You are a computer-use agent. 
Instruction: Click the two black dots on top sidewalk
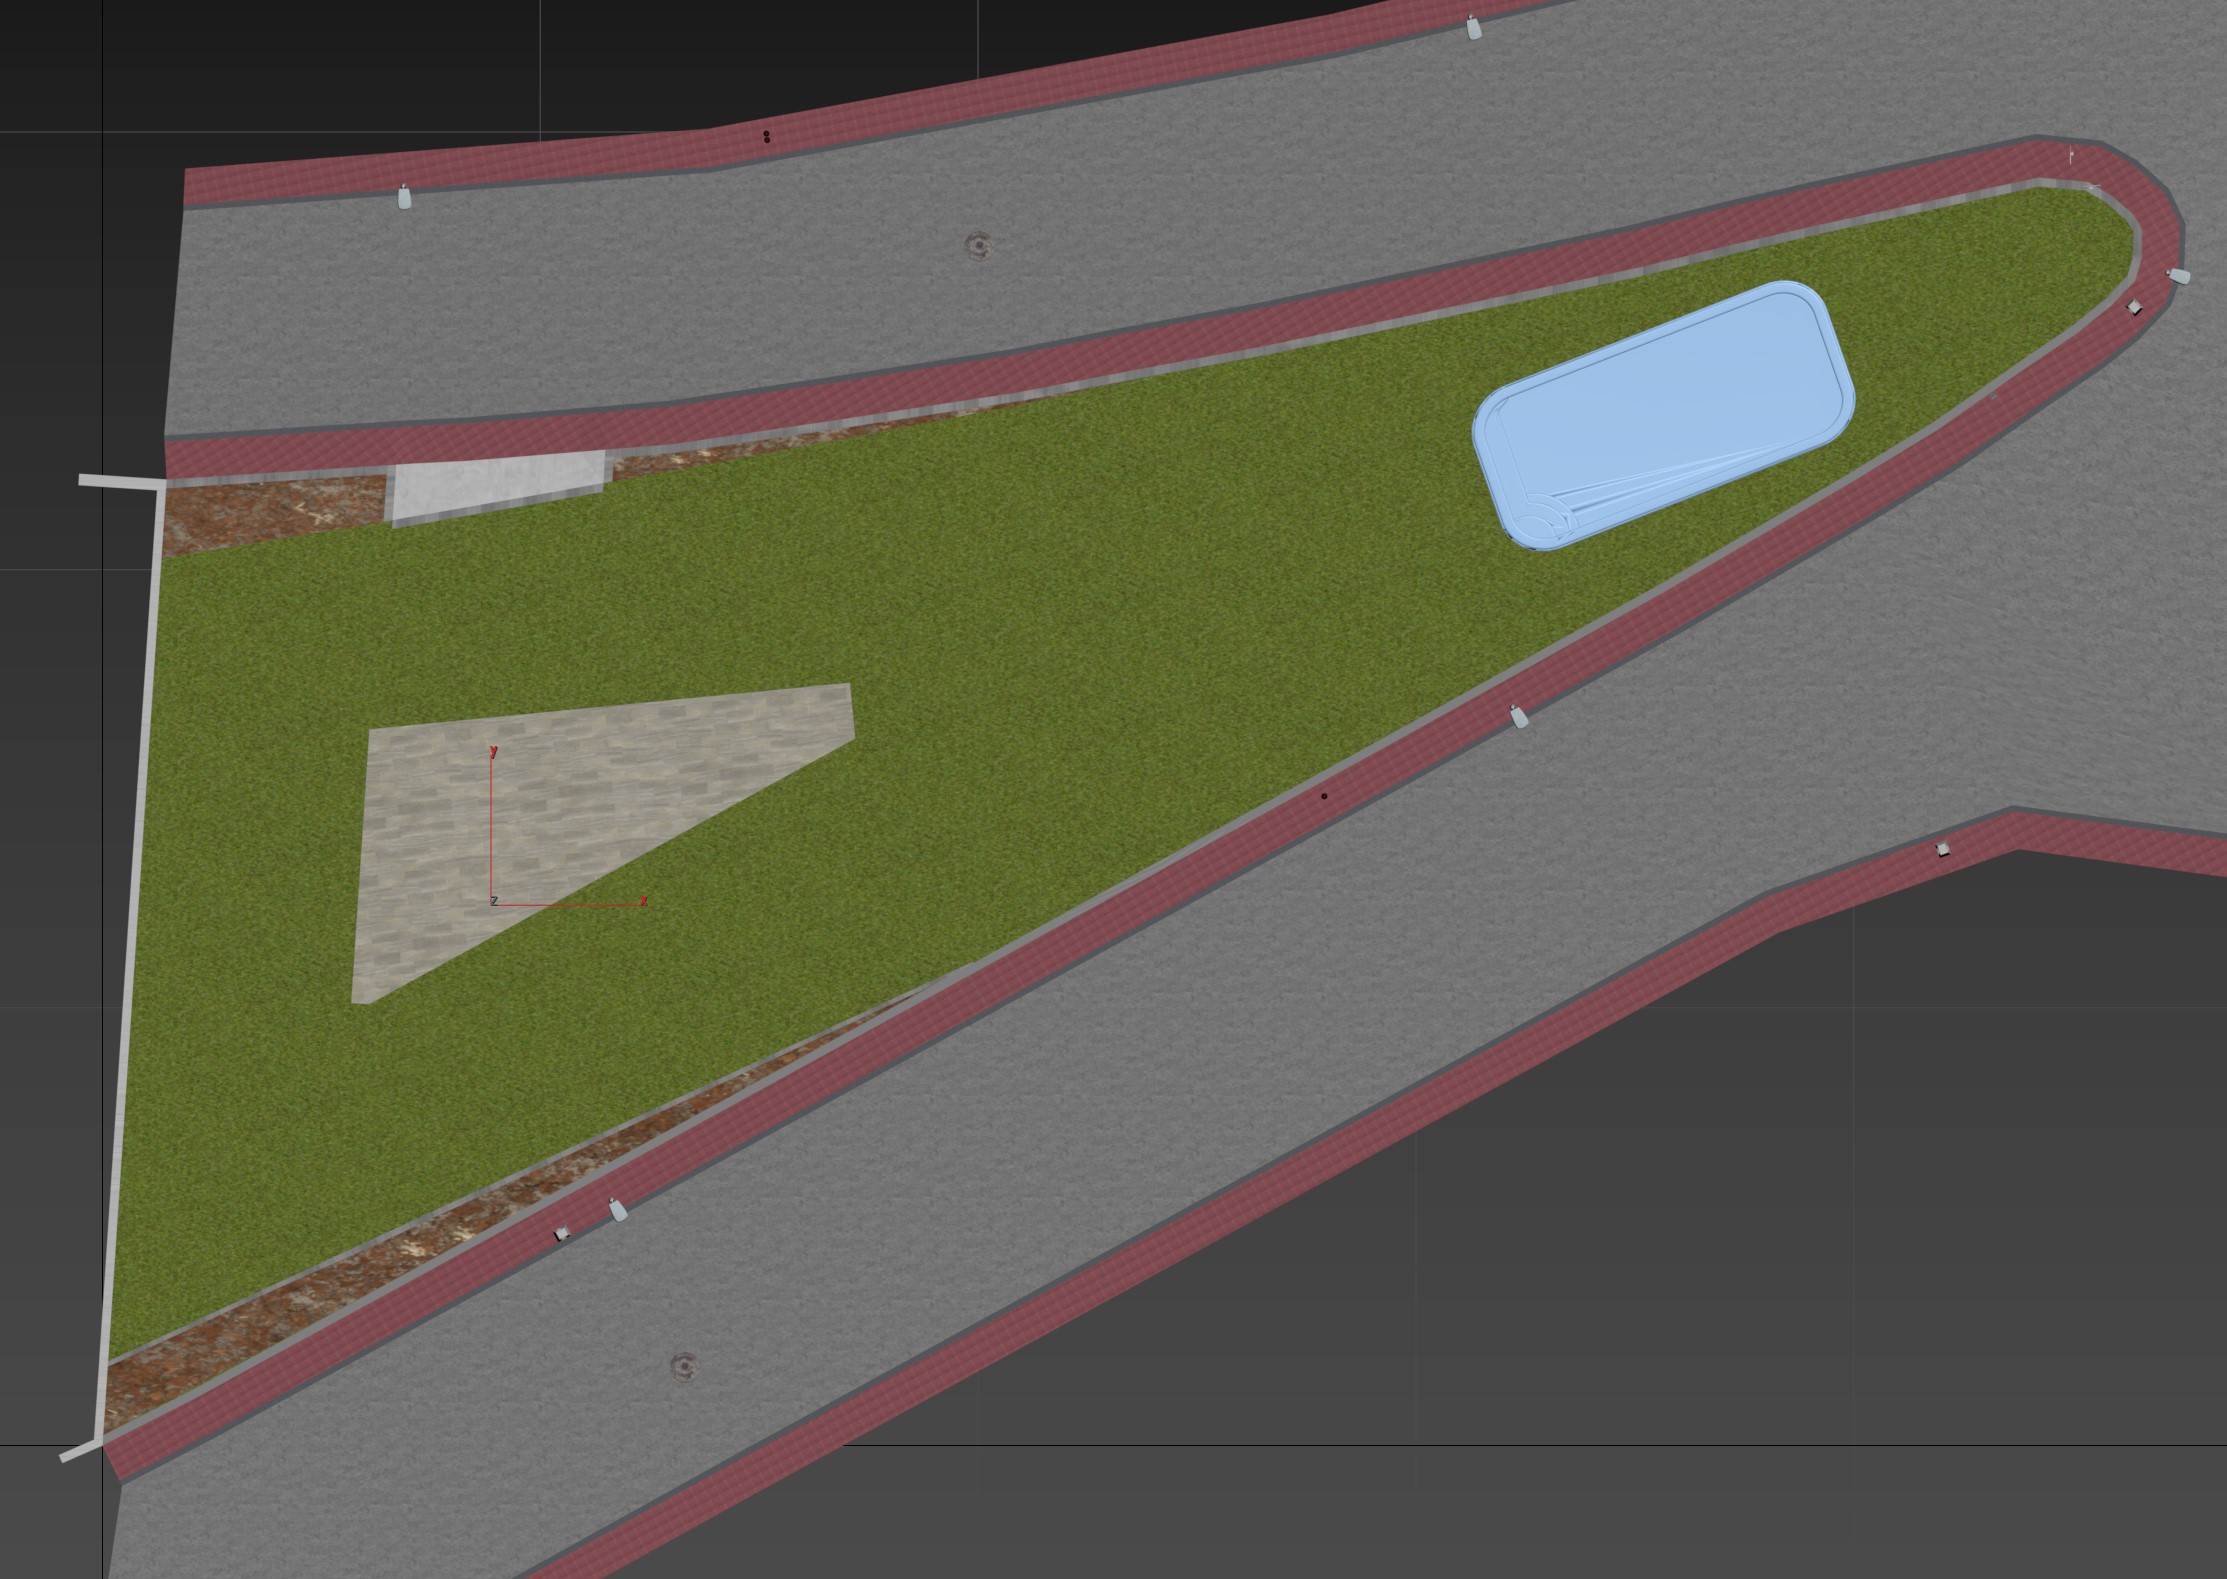coord(767,137)
